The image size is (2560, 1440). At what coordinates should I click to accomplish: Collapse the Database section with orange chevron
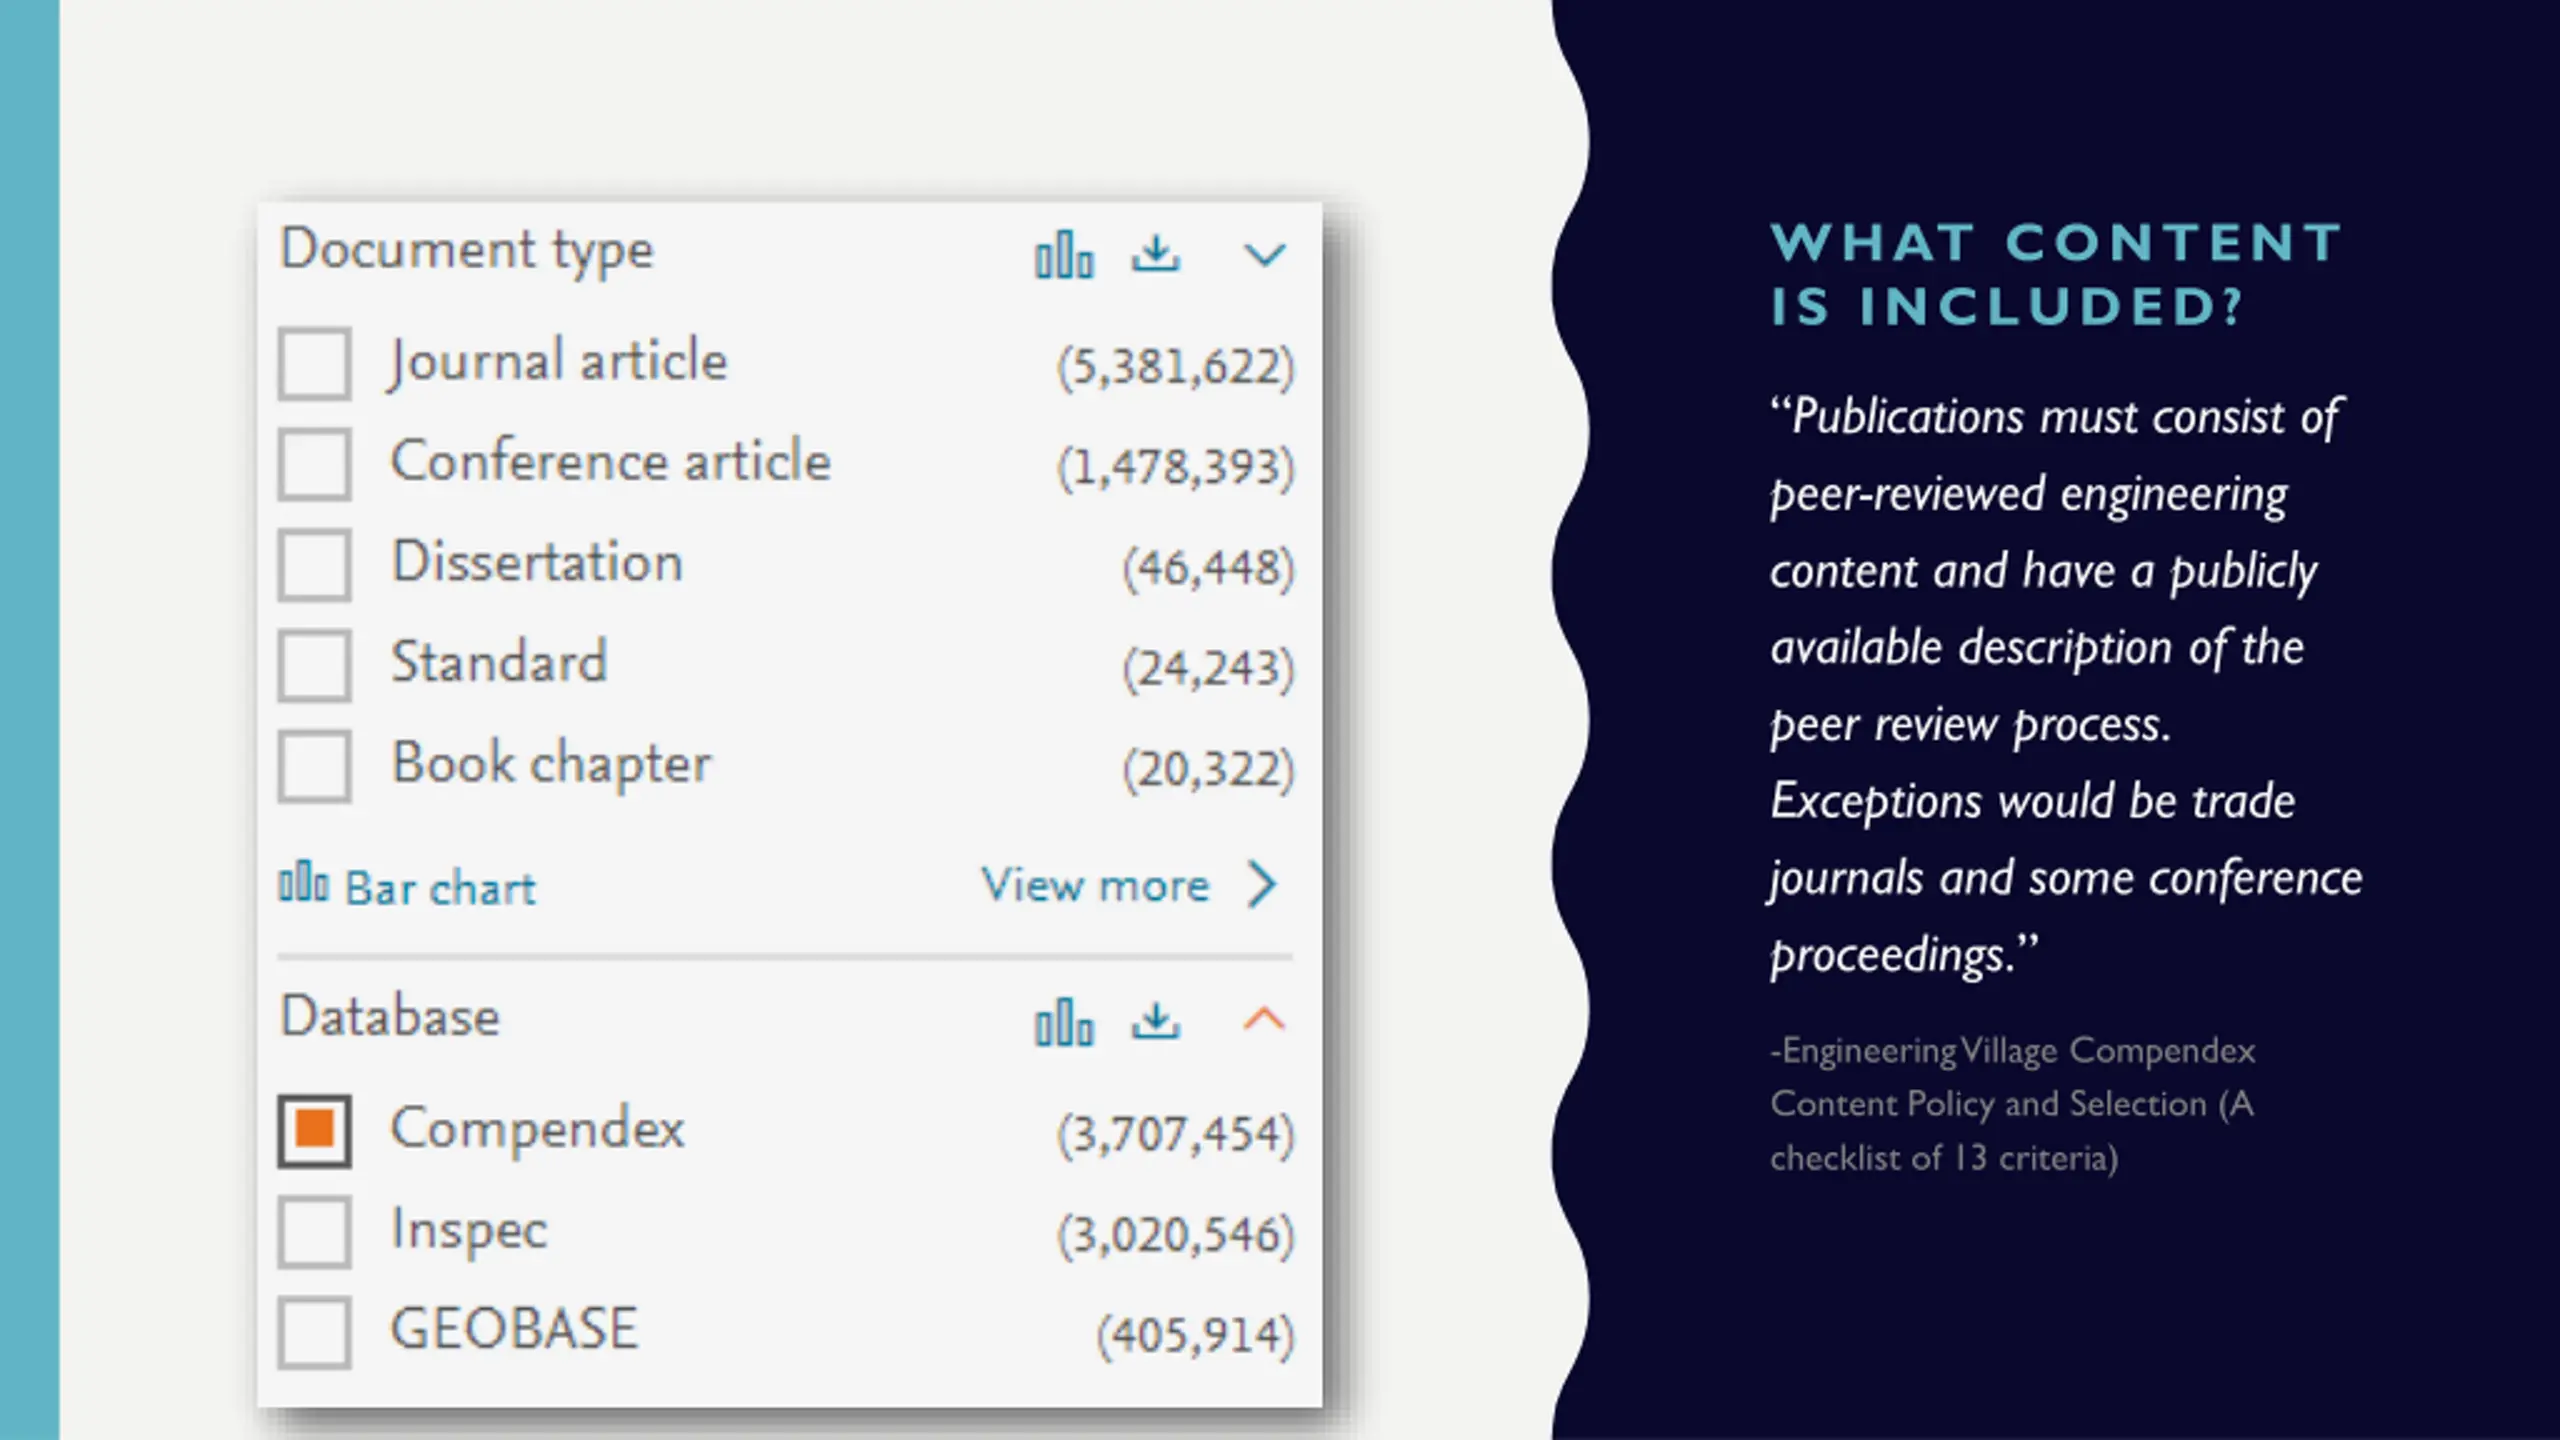(1264, 1019)
